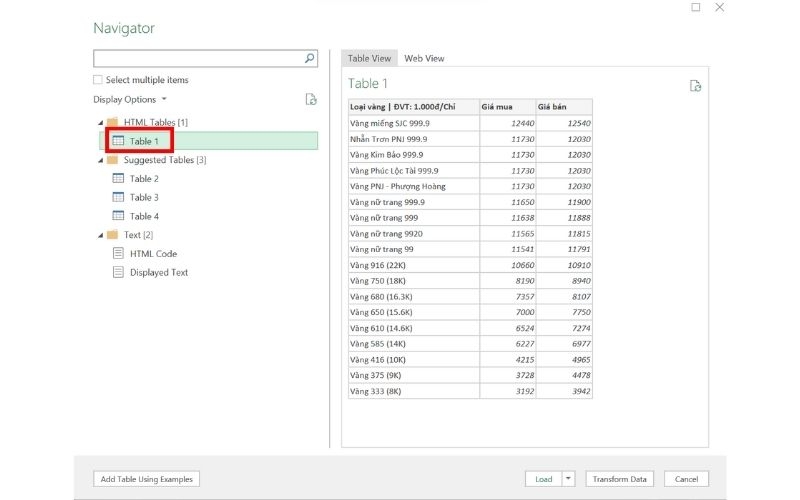The width and height of the screenshot is (800, 500).
Task: Click the Vàng 333 (8K) cell
Action: click(x=414, y=391)
